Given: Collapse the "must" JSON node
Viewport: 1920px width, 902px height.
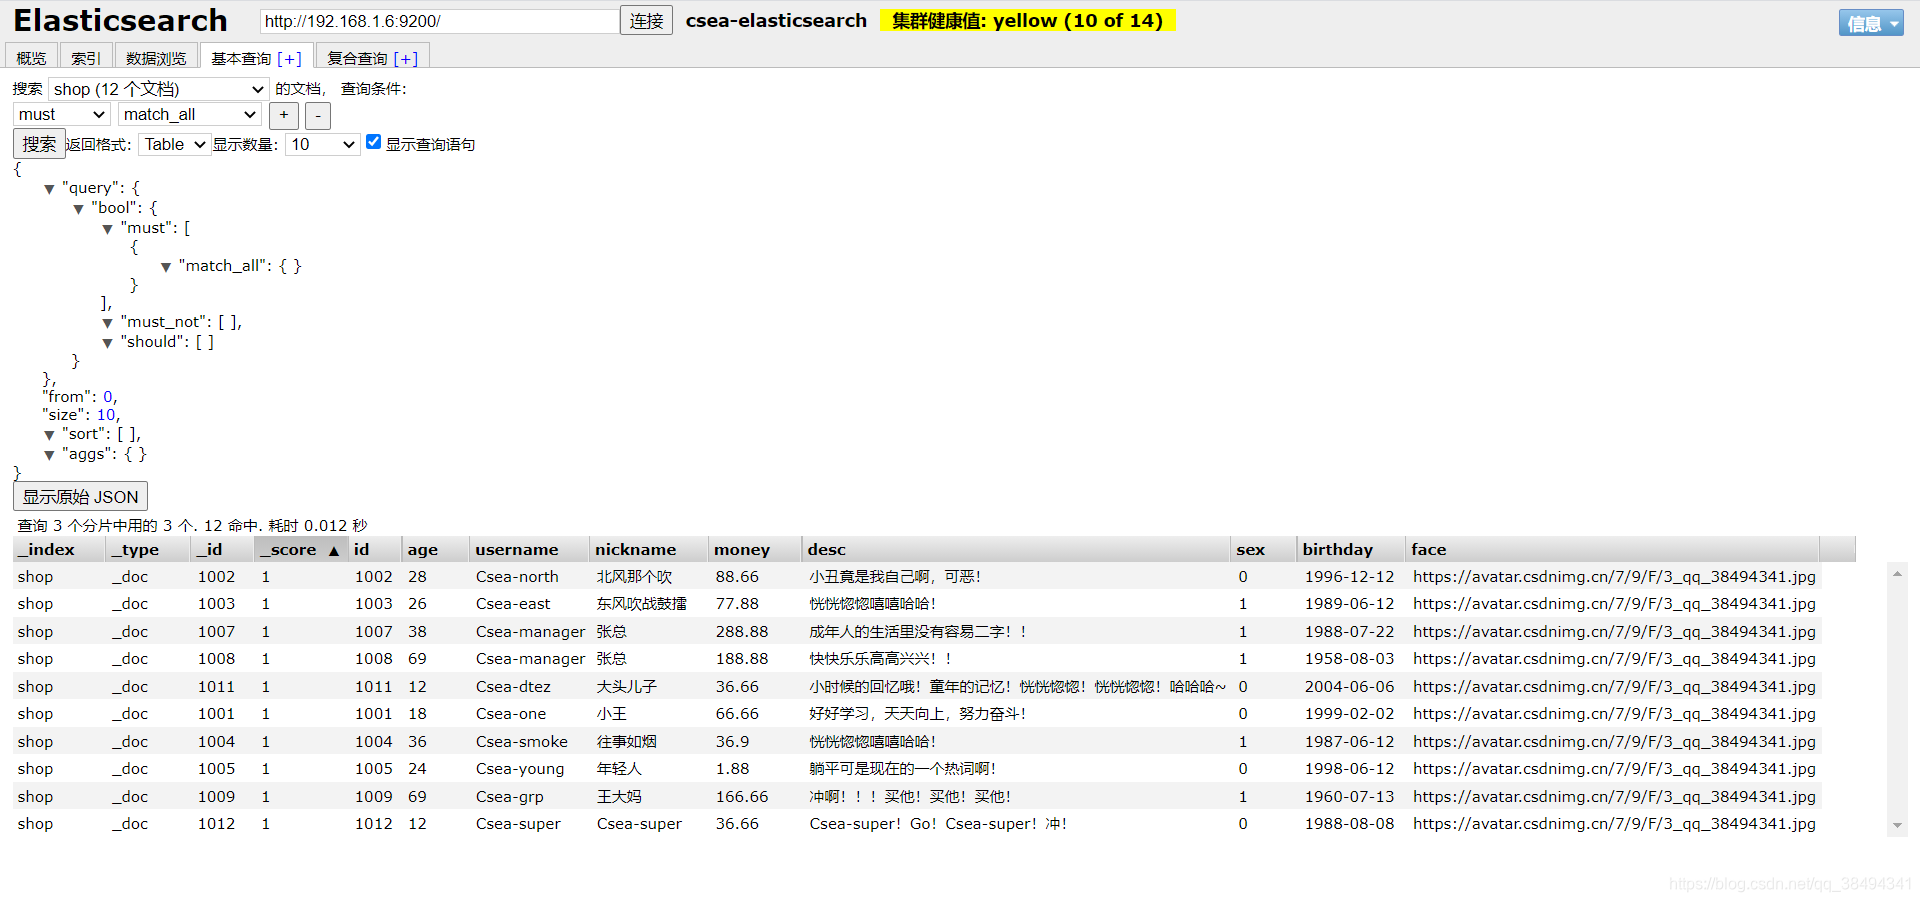Looking at the screenshot, I should point(107,229).
